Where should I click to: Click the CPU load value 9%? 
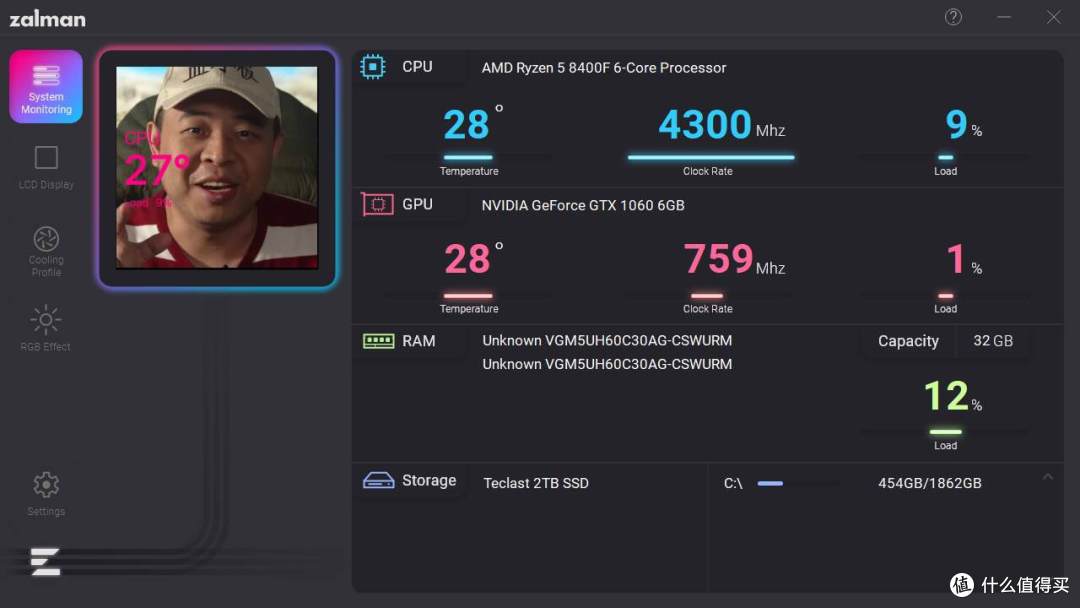point(963,125)
